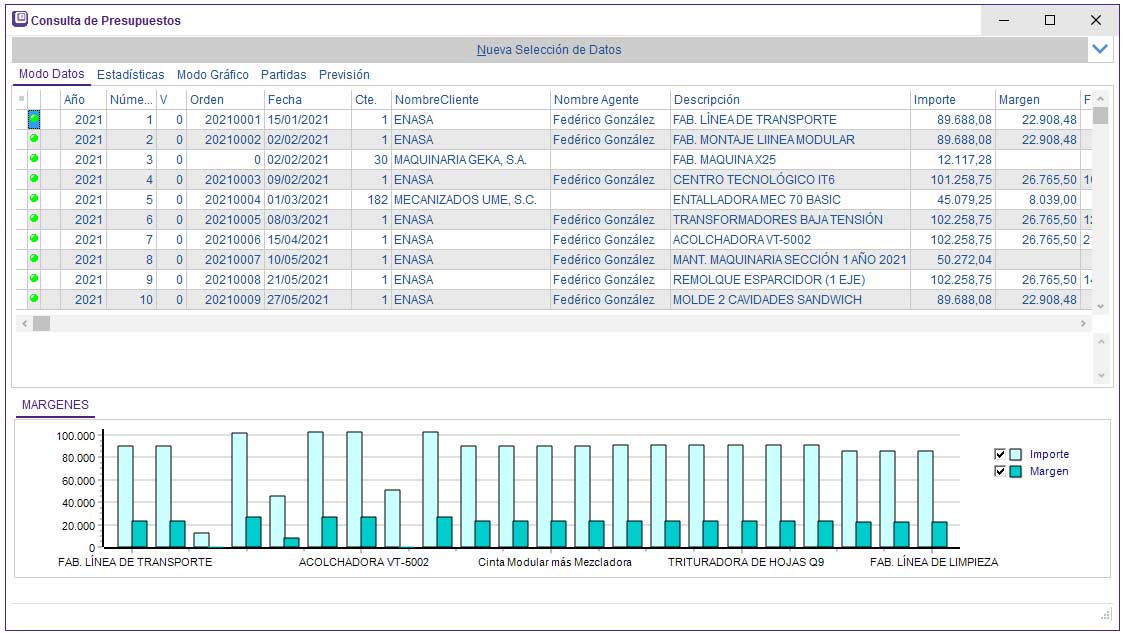
Task: Click the green status icon for budget 7
Action: 34,239
